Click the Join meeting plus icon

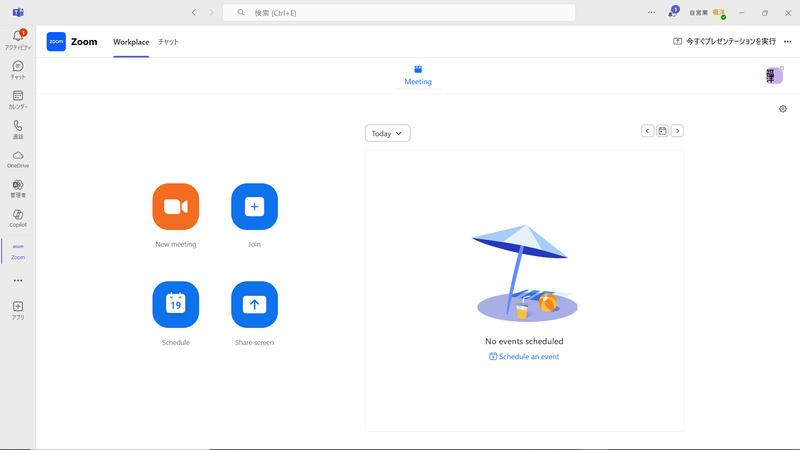click(x=254, y=207)
